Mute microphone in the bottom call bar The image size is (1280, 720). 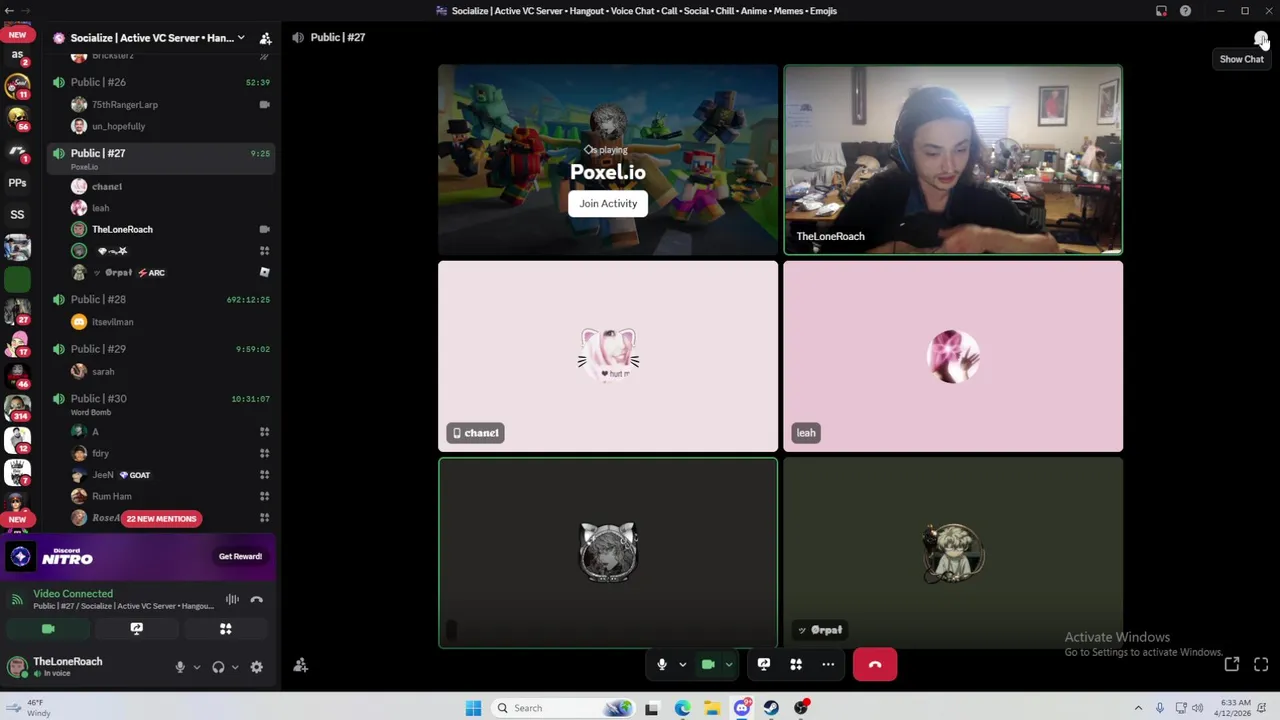click(x=662, y=664)
